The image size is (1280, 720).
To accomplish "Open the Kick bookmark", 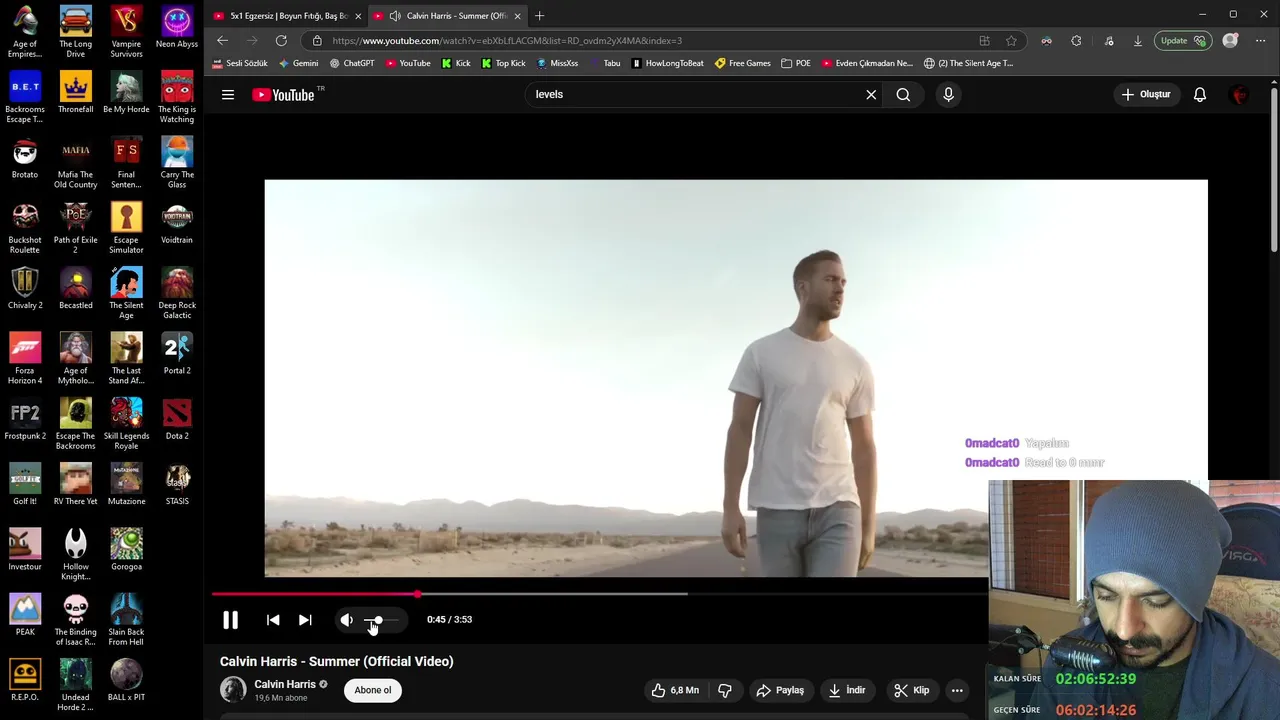I will tap(456, 63).
